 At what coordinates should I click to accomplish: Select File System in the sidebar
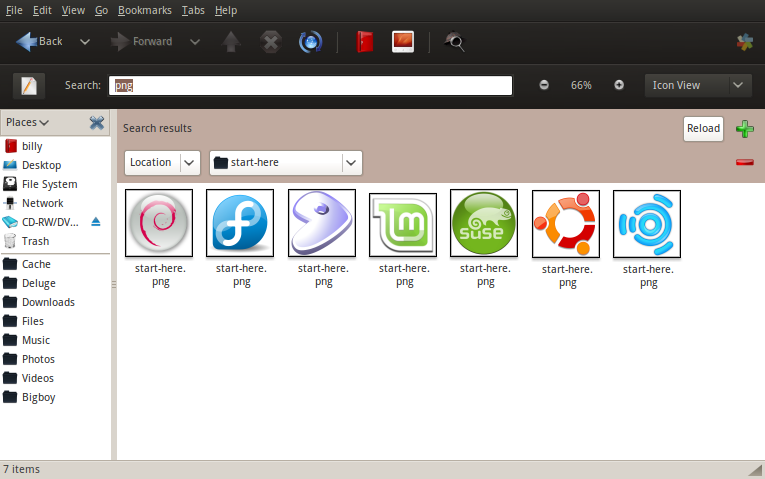(56, 184)
